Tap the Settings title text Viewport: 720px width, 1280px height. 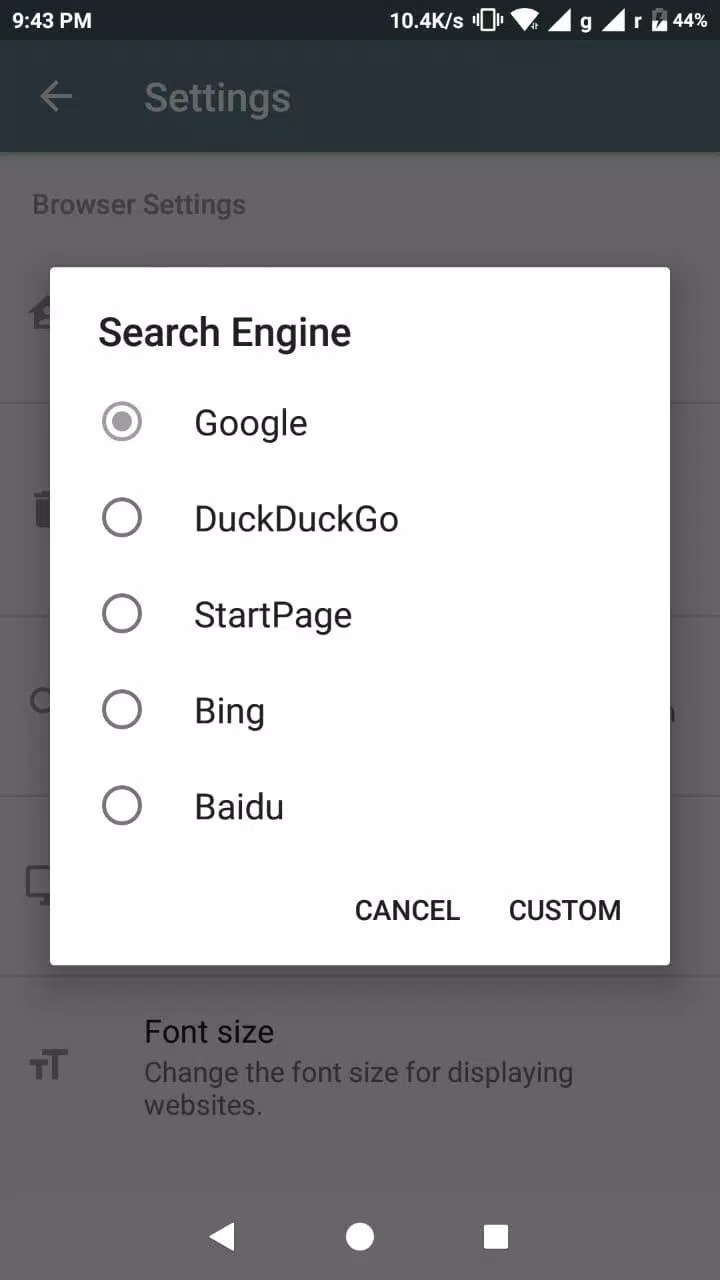(217, 98)
